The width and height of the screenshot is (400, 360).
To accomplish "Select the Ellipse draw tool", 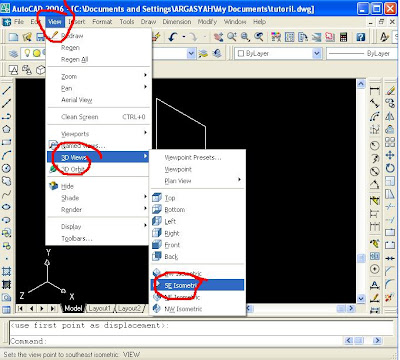I will (x=6, y=207).
